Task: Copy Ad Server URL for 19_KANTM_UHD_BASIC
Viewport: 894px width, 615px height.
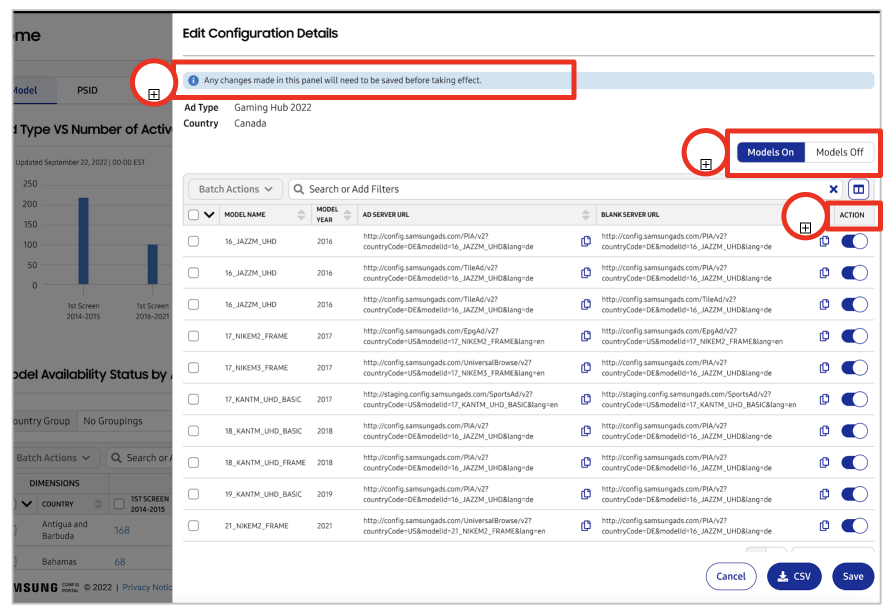Action: coord(586,494)
